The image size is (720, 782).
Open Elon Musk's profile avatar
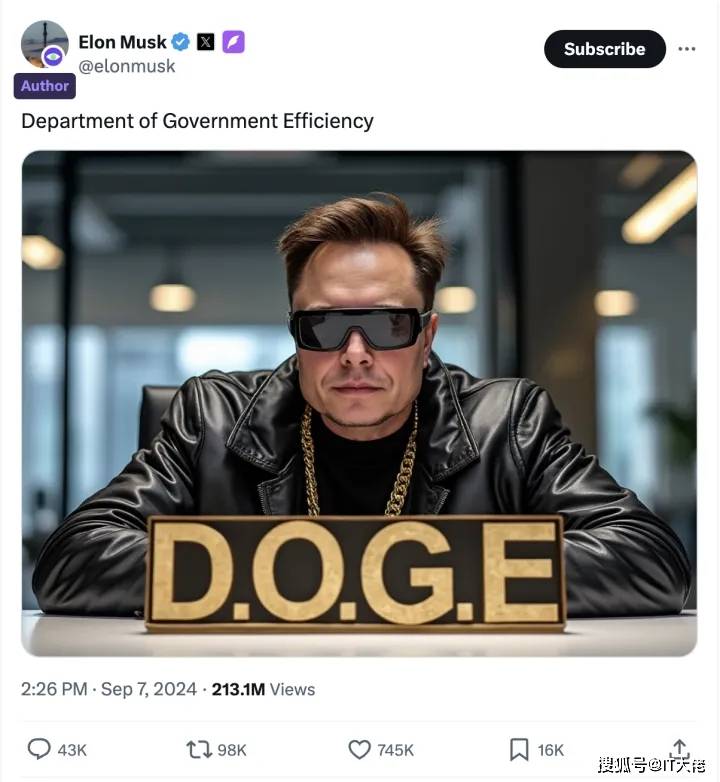tap(45, 44)
